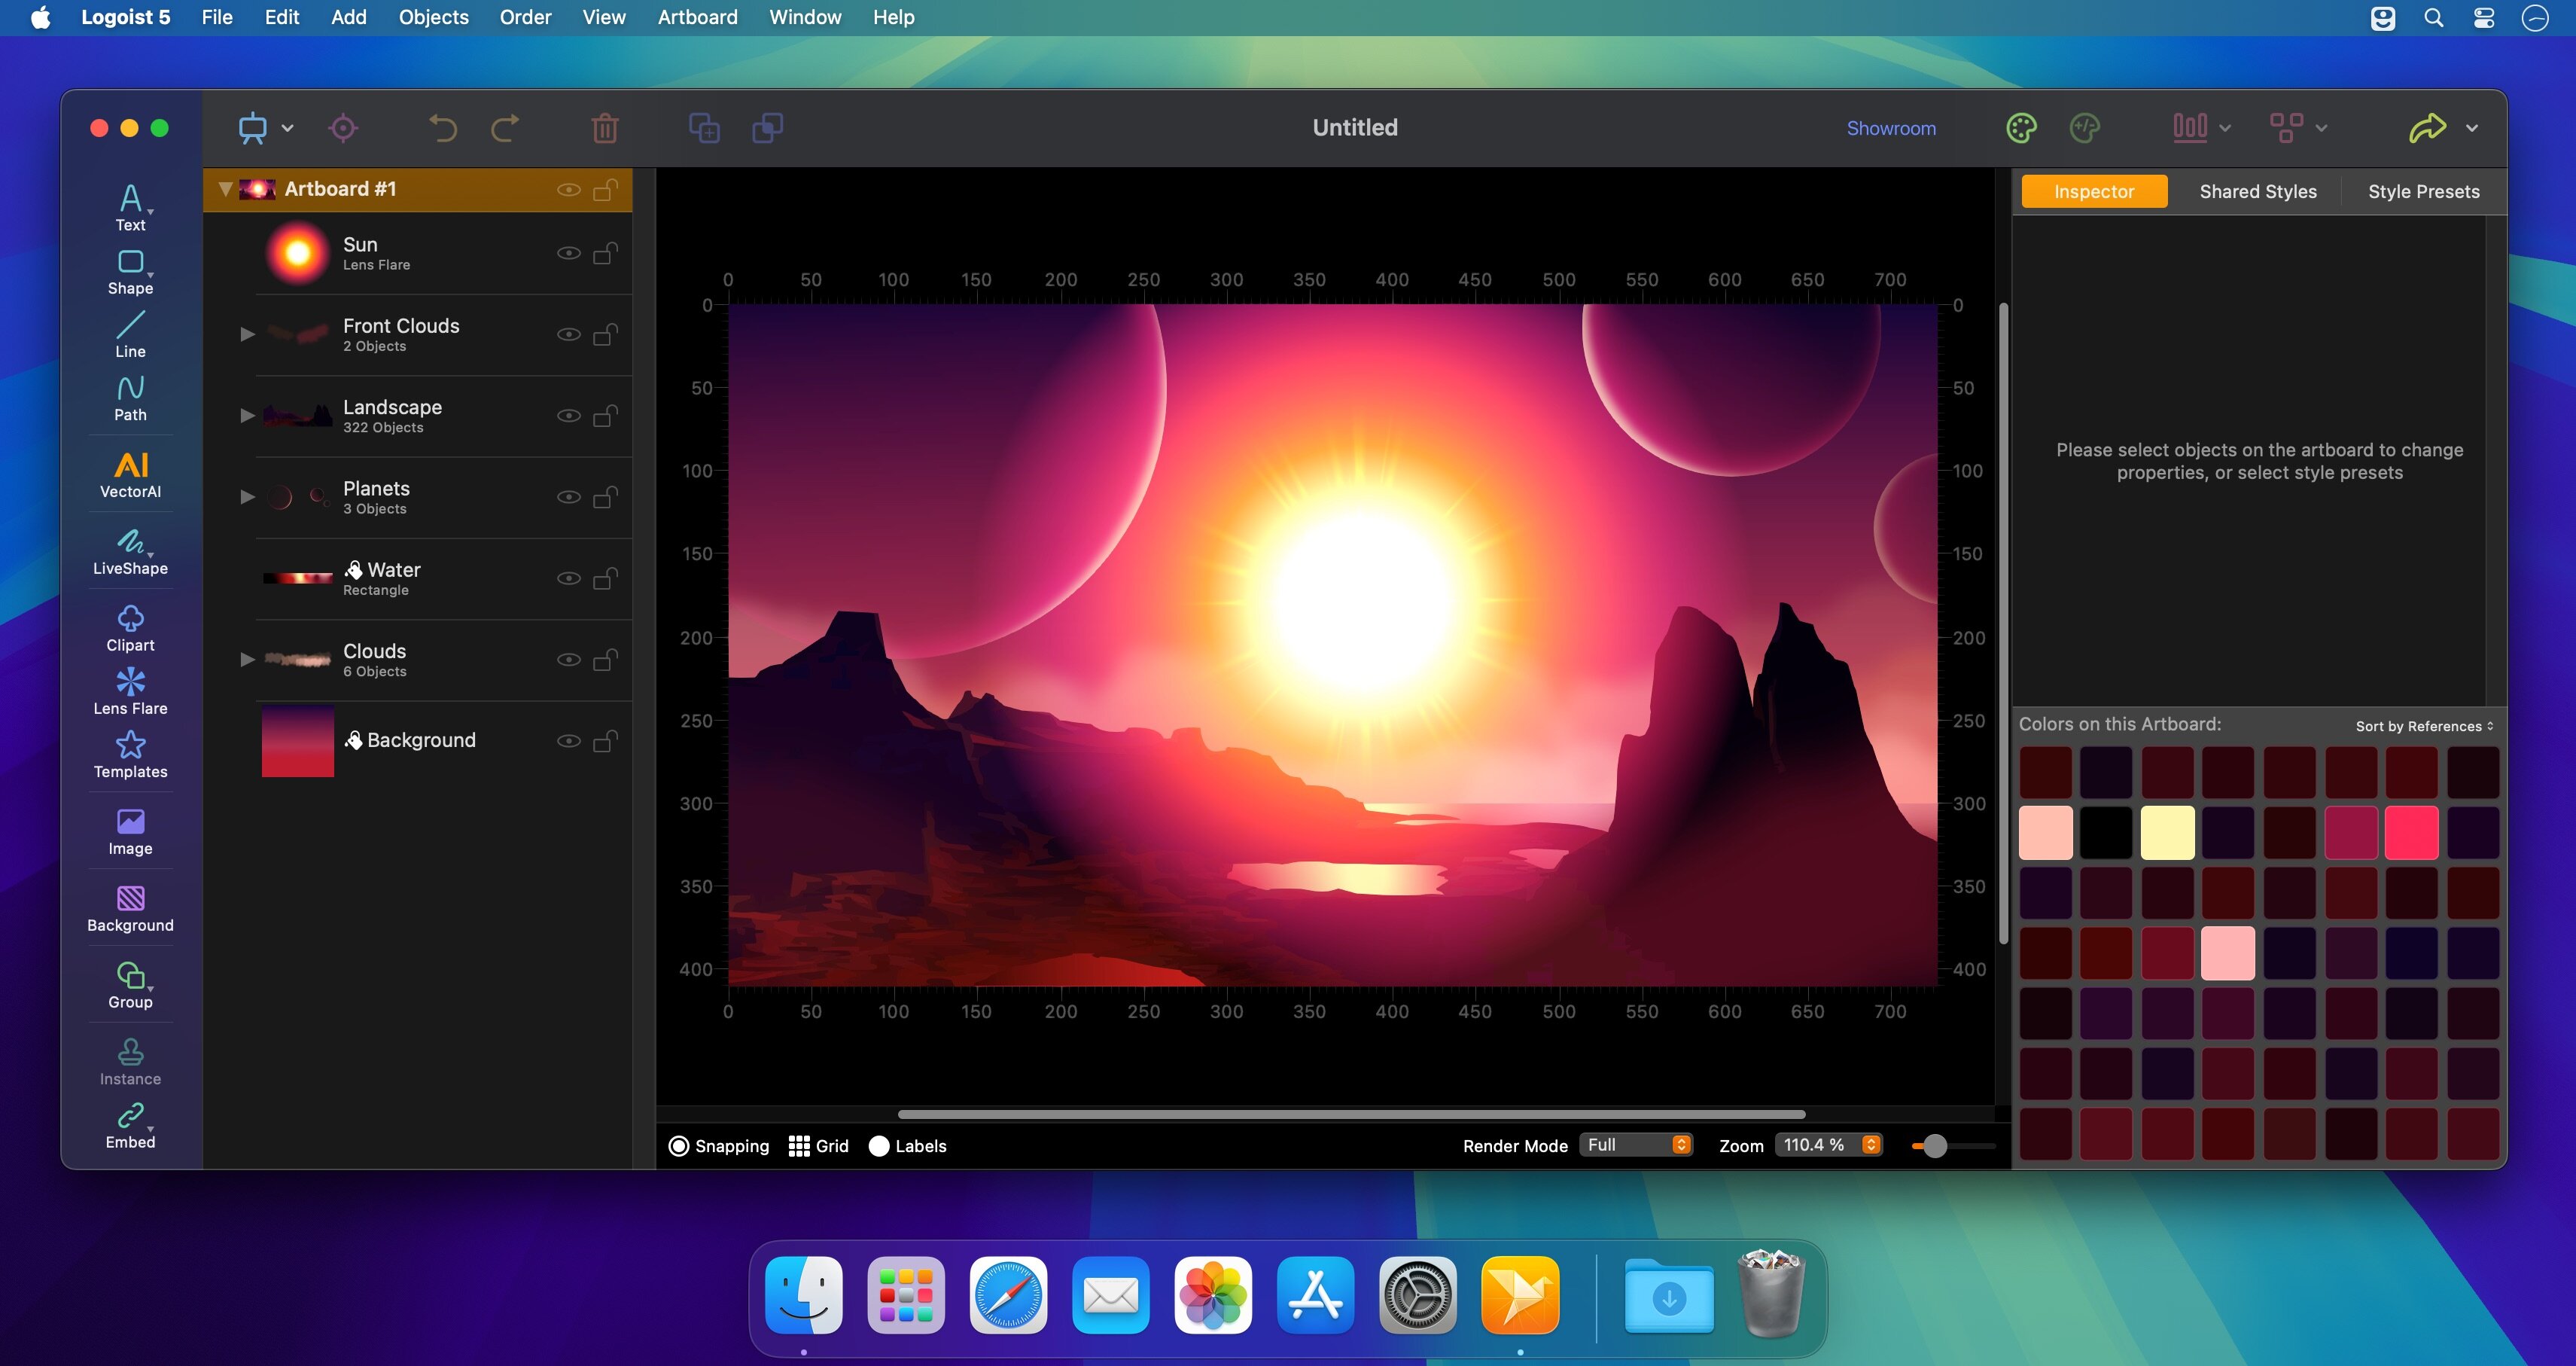Hide the Water layer with eye icon
The height and width of the screenshot is (1366, 2576).
[568, 578]
